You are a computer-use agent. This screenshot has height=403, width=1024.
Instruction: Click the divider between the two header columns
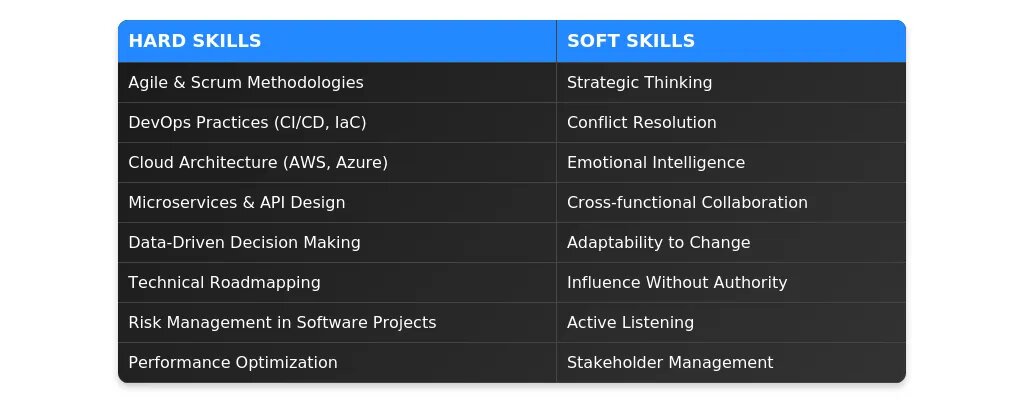[x=556, y=41]
